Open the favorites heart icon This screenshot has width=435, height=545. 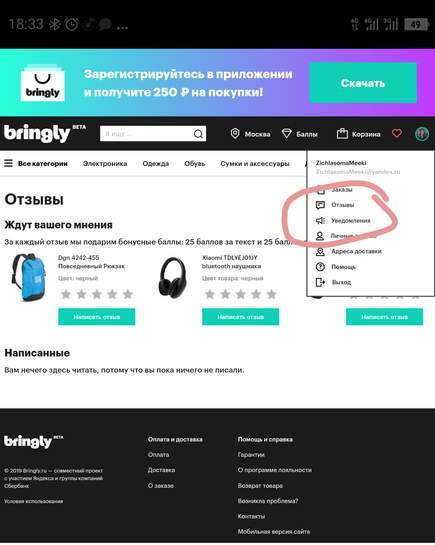pyautogui.click(x=397, y=133)
